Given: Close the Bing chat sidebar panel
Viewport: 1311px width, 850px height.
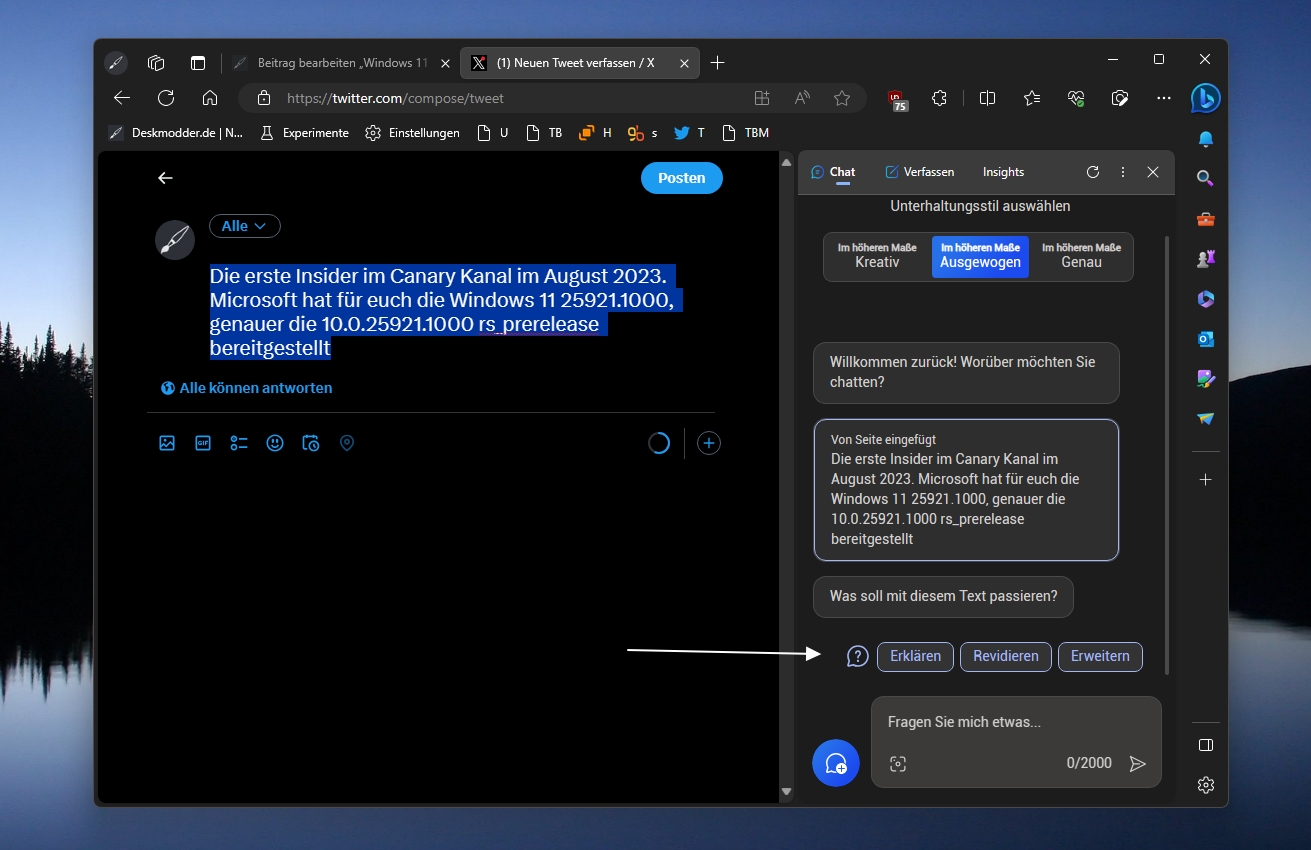Looking at the screenshot, I should pyautogui.click(x=1153, y=172).
